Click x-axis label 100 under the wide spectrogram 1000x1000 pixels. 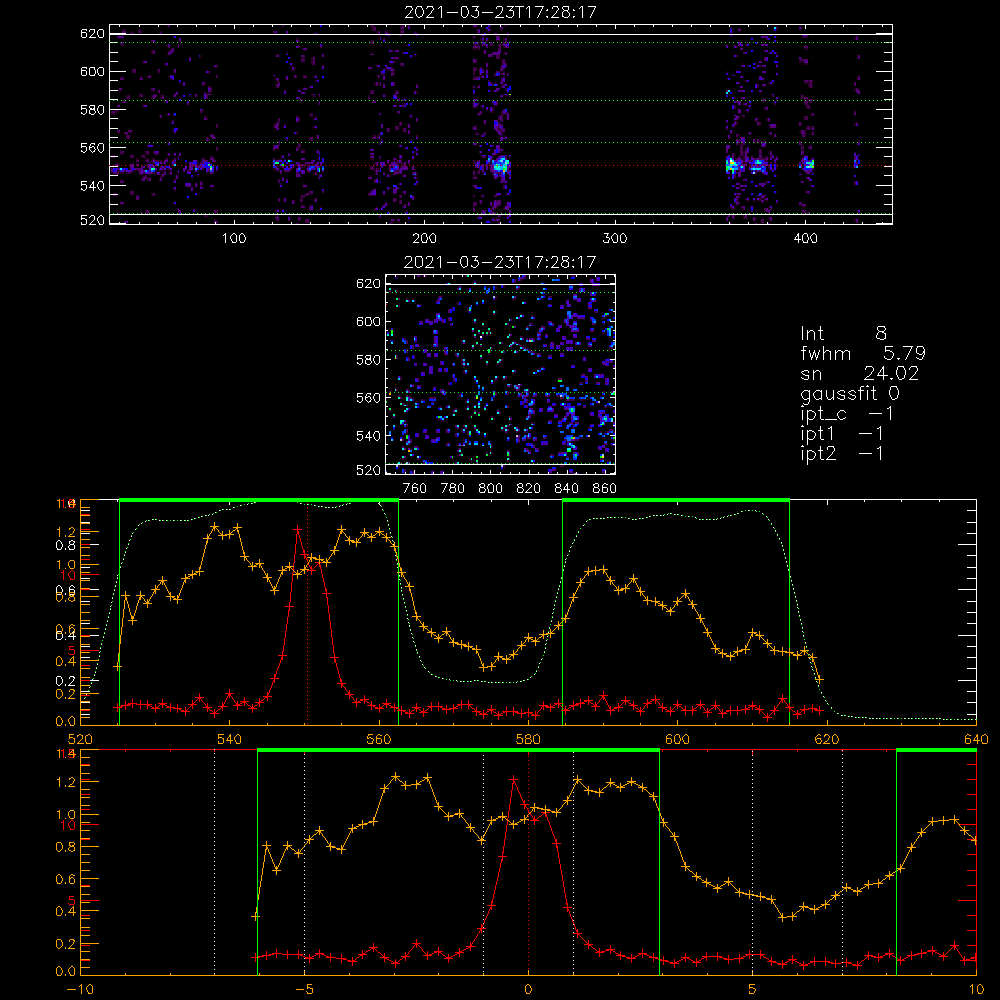(234, 239)
